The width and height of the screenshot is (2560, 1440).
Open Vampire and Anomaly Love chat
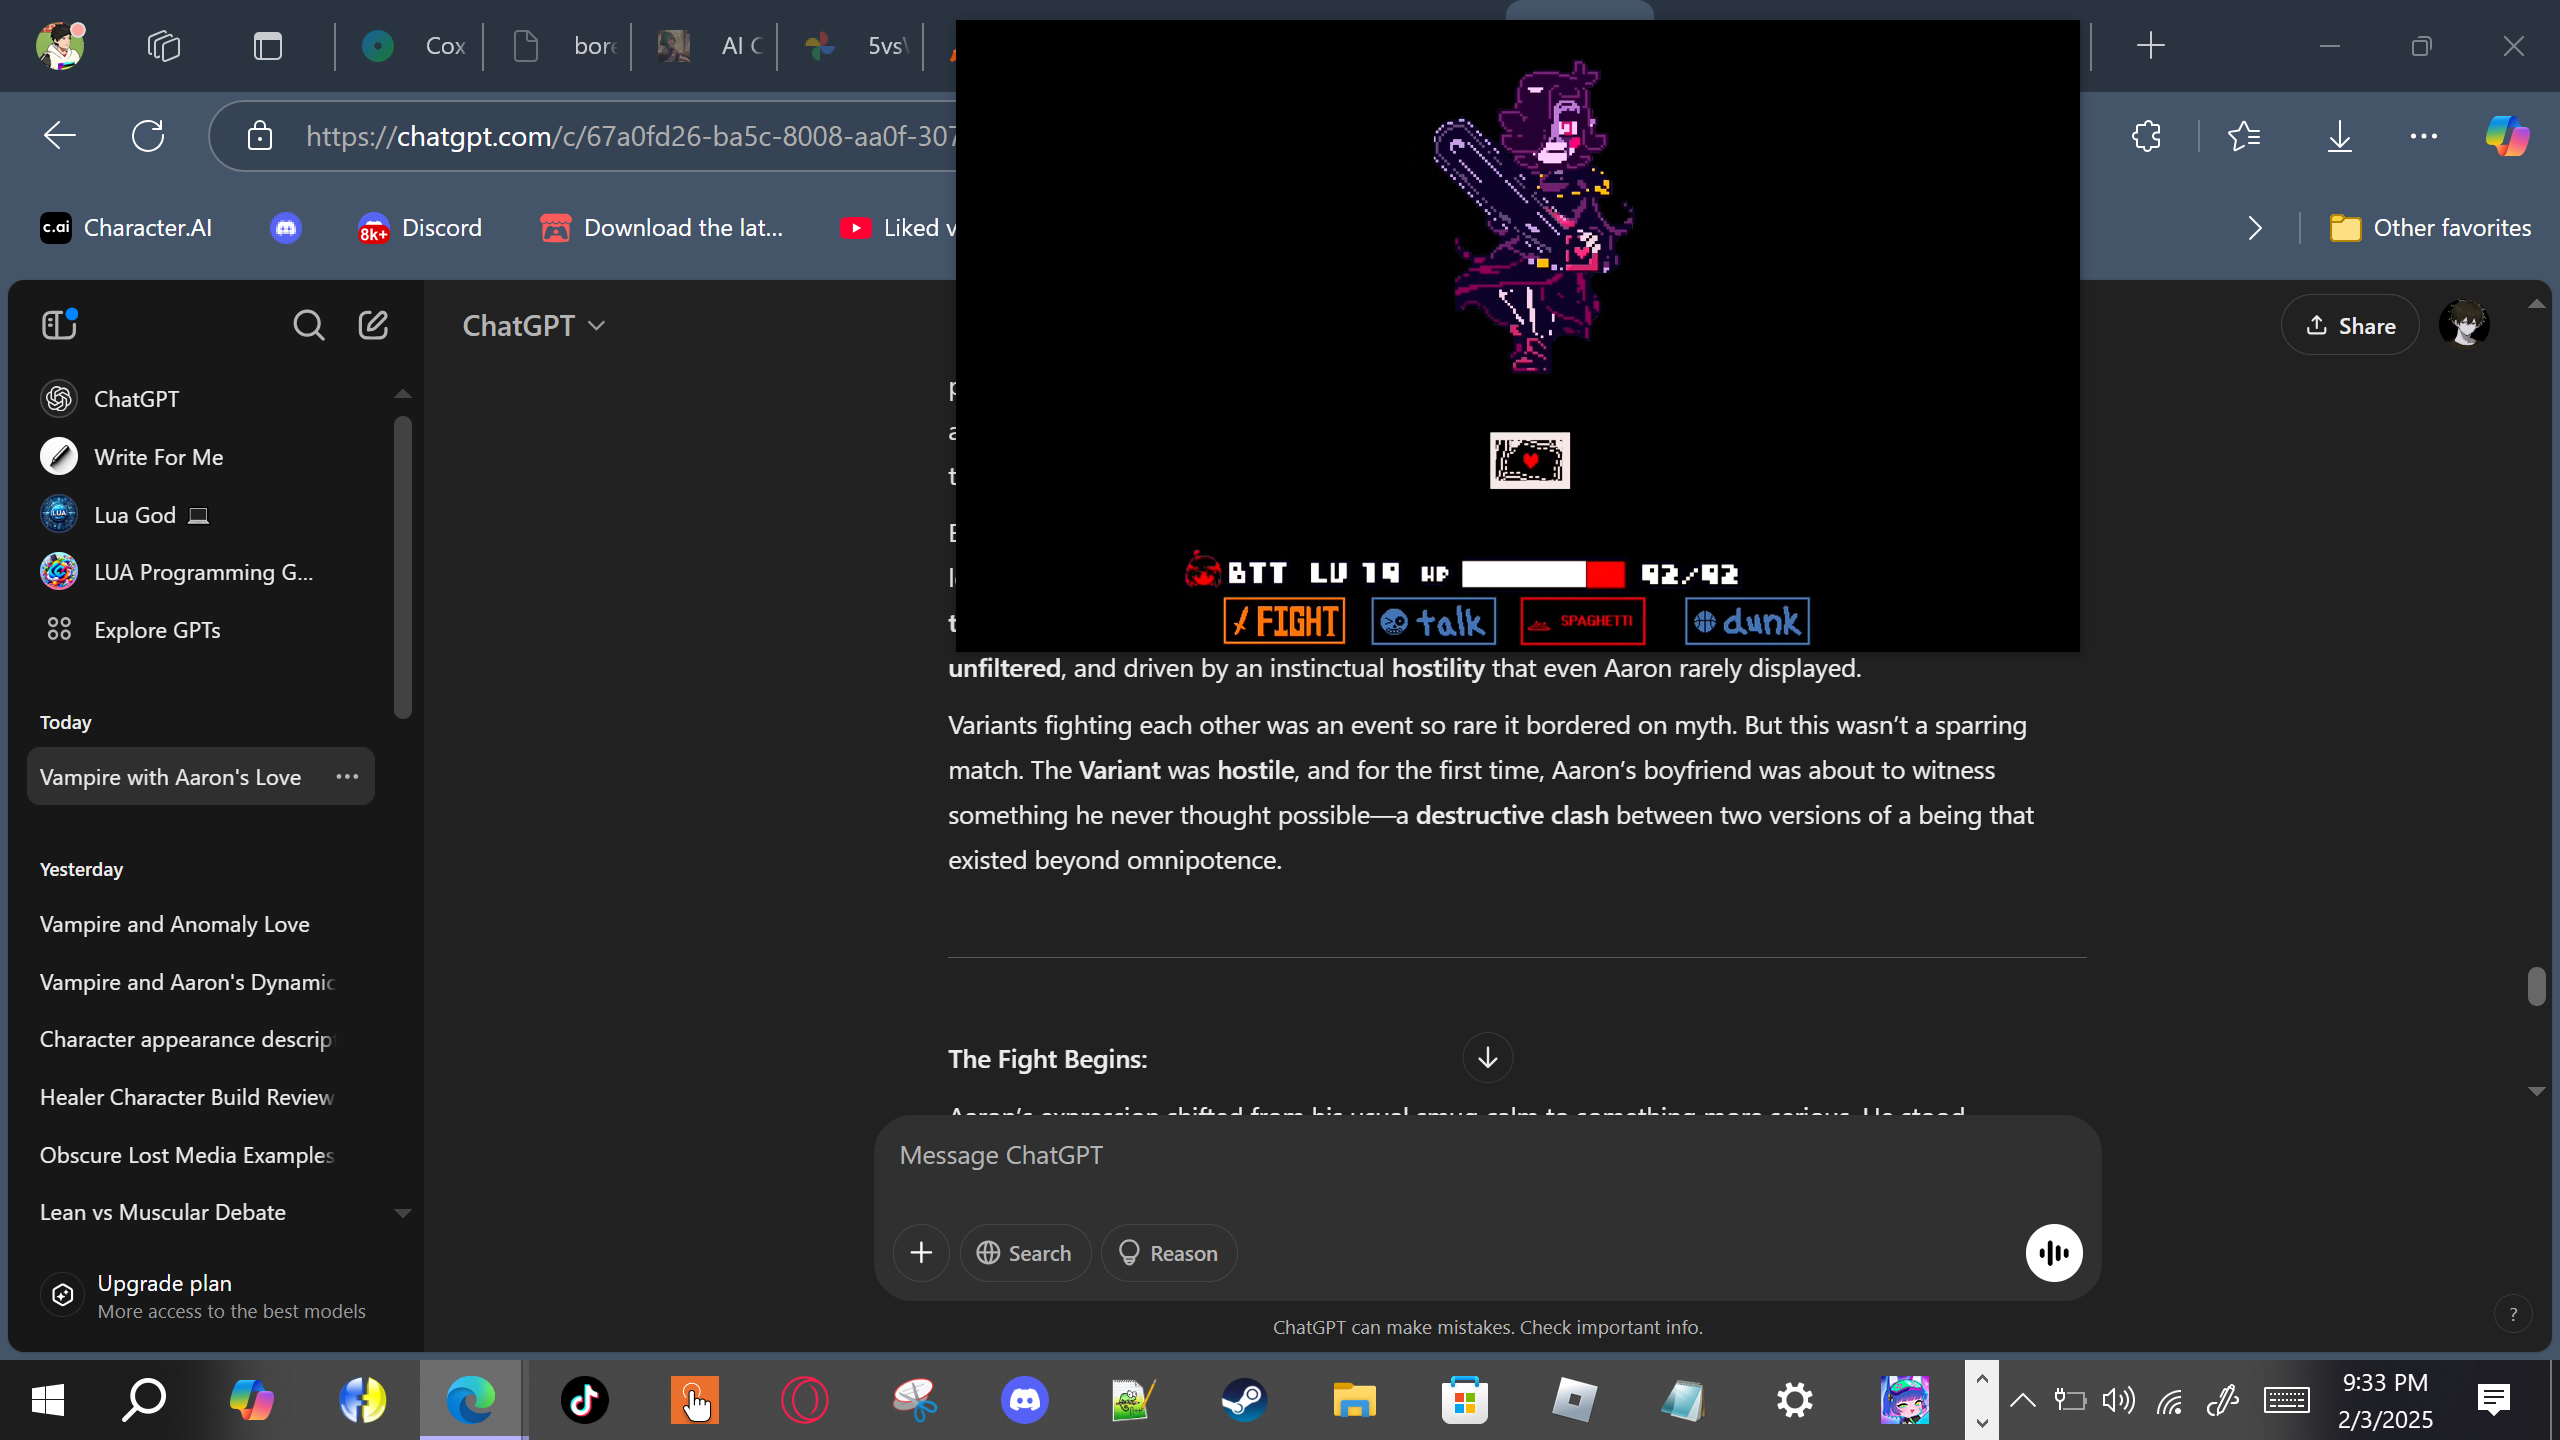point(175,925)
